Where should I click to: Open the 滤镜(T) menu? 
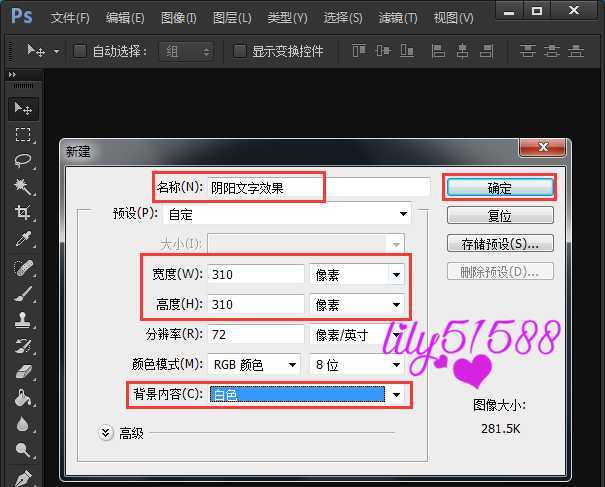pyautogui.click(x=398, y=18)
